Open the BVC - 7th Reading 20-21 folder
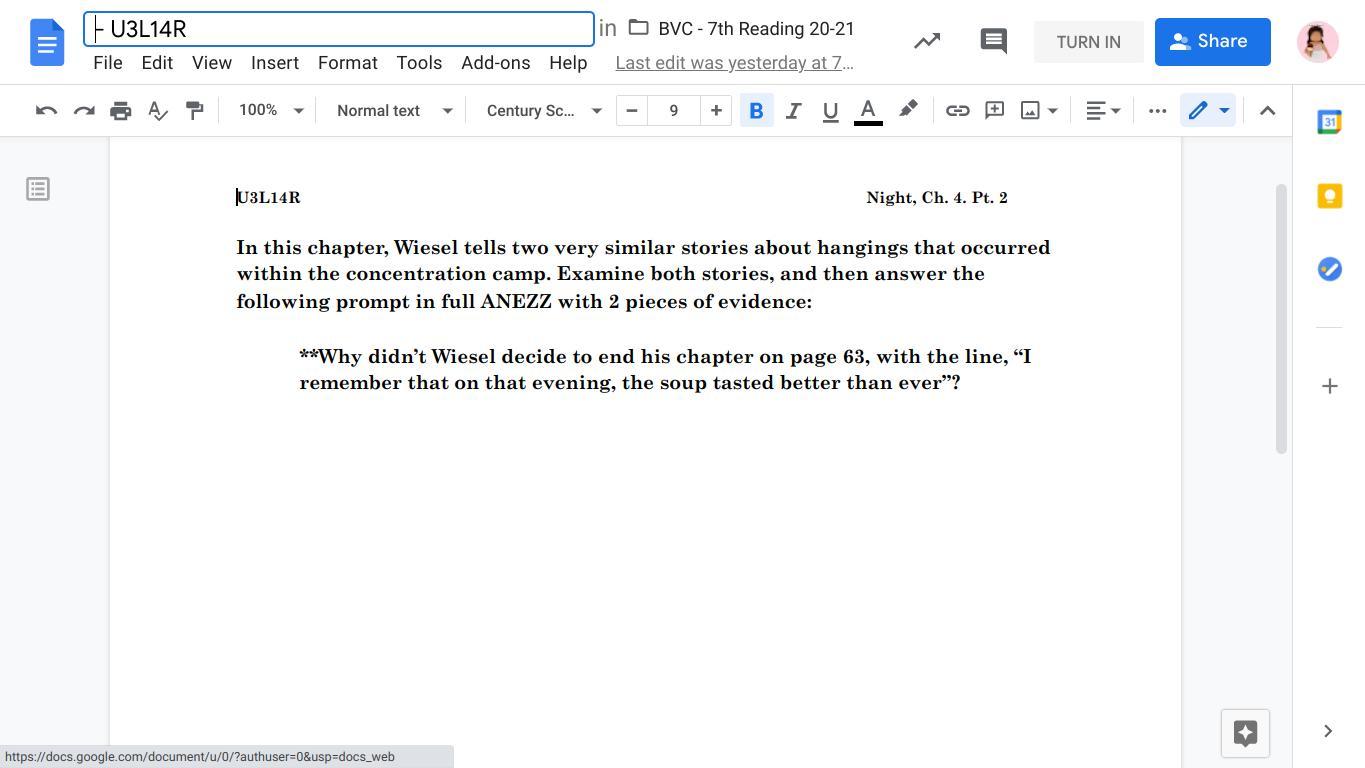 tap(756, 29)
